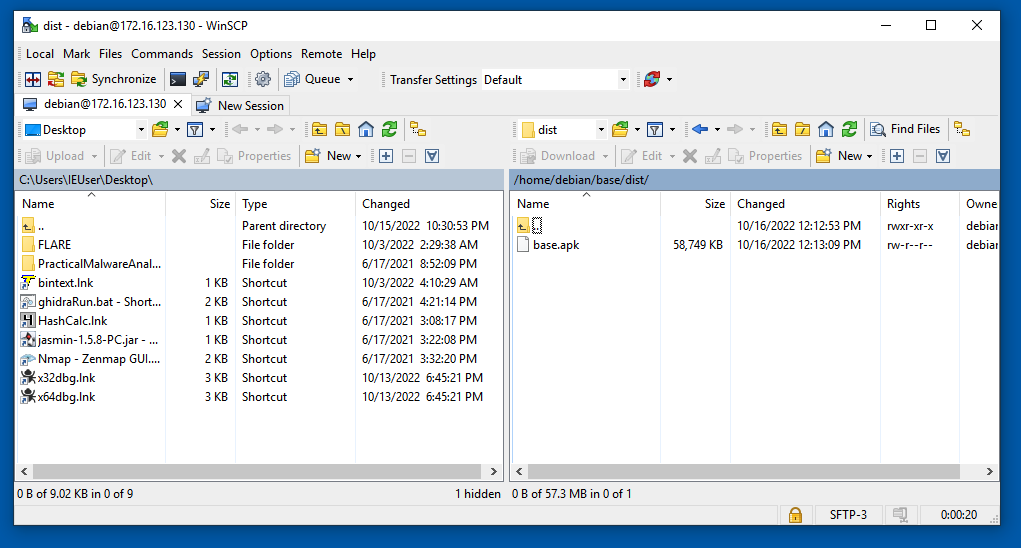This screenshot has width=1021, height=548.
Task: Go to remote parent directory
Action: [x=779, y=129]
